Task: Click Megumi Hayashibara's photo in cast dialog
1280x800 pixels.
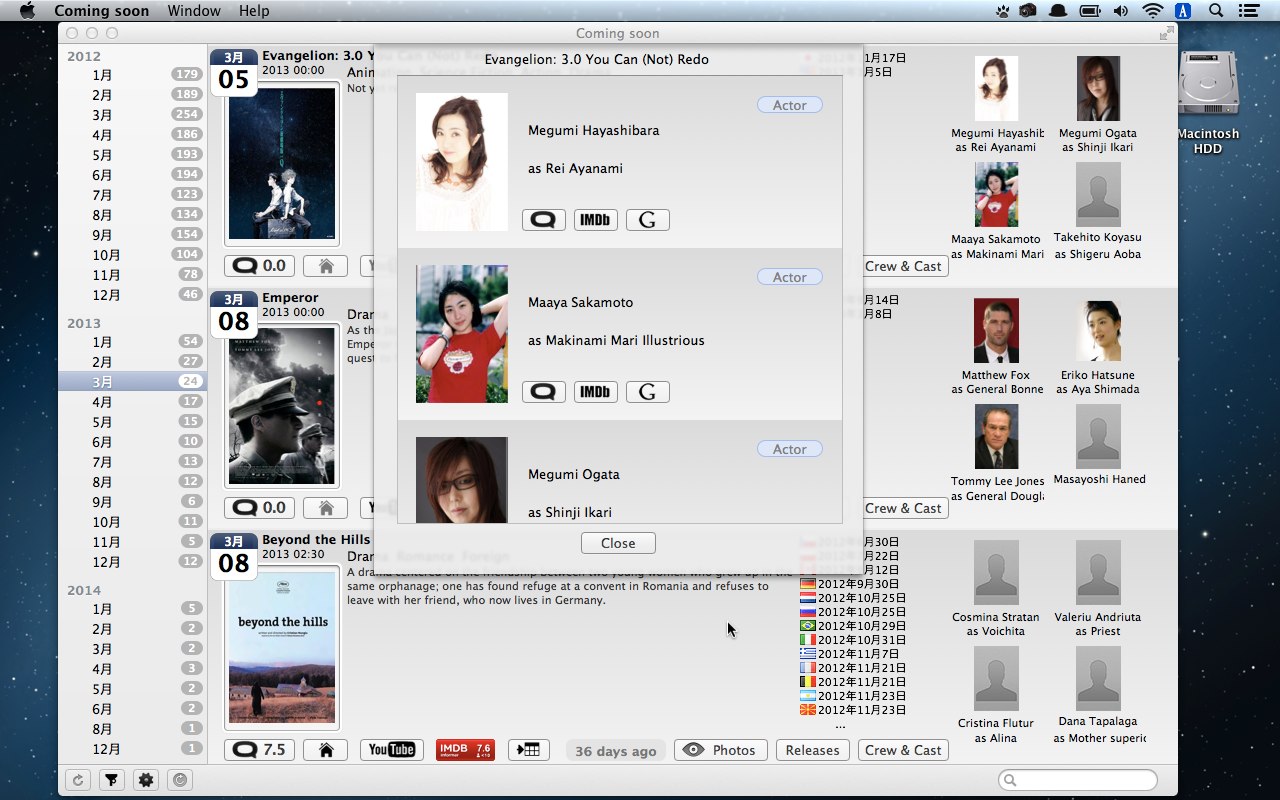Action: coord(462,162)
